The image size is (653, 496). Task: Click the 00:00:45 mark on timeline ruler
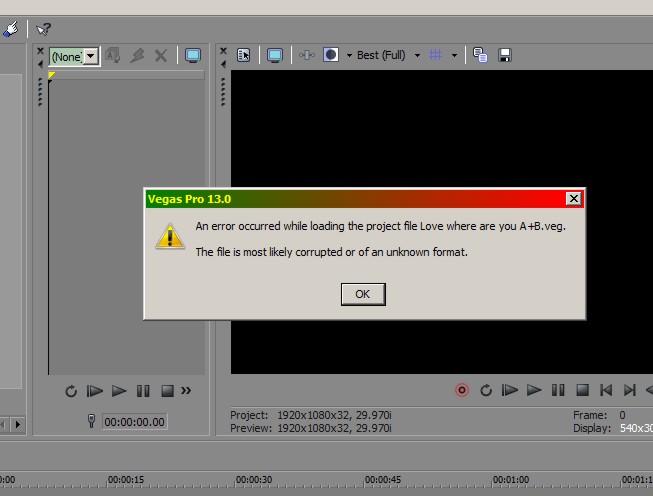click(x=383, y=480)
